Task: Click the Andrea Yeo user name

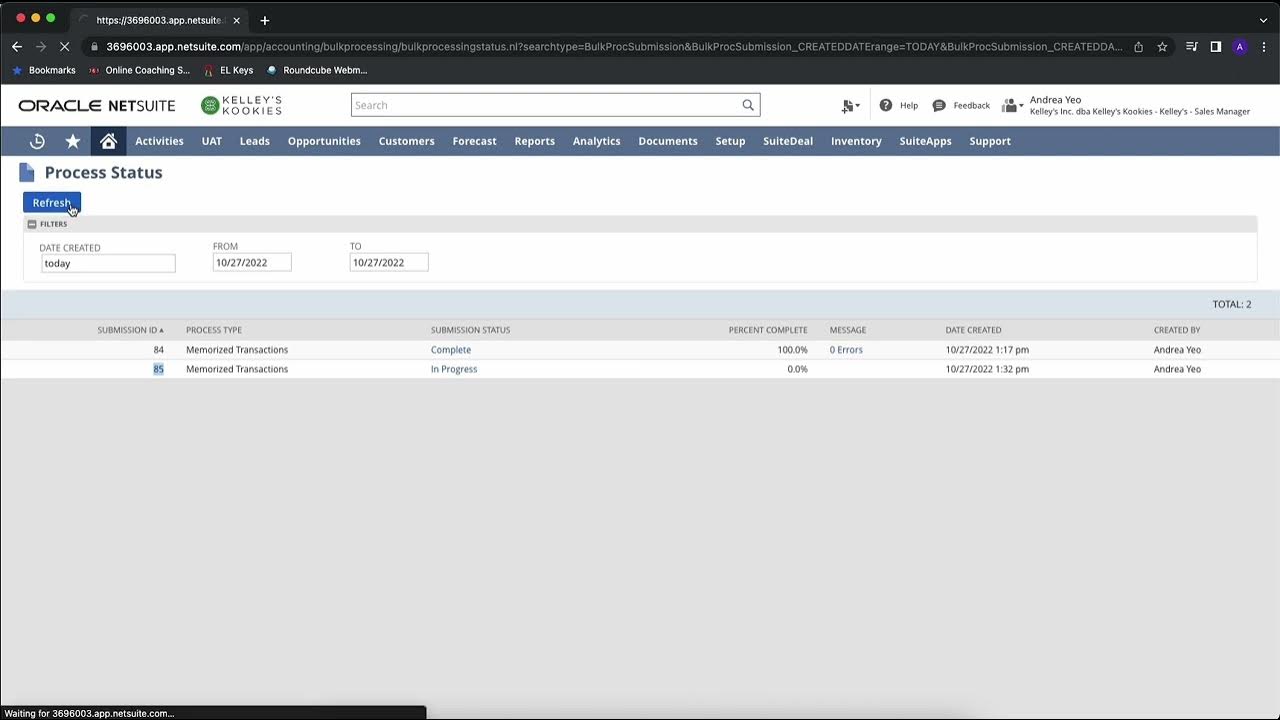Action: point(1055,100)
